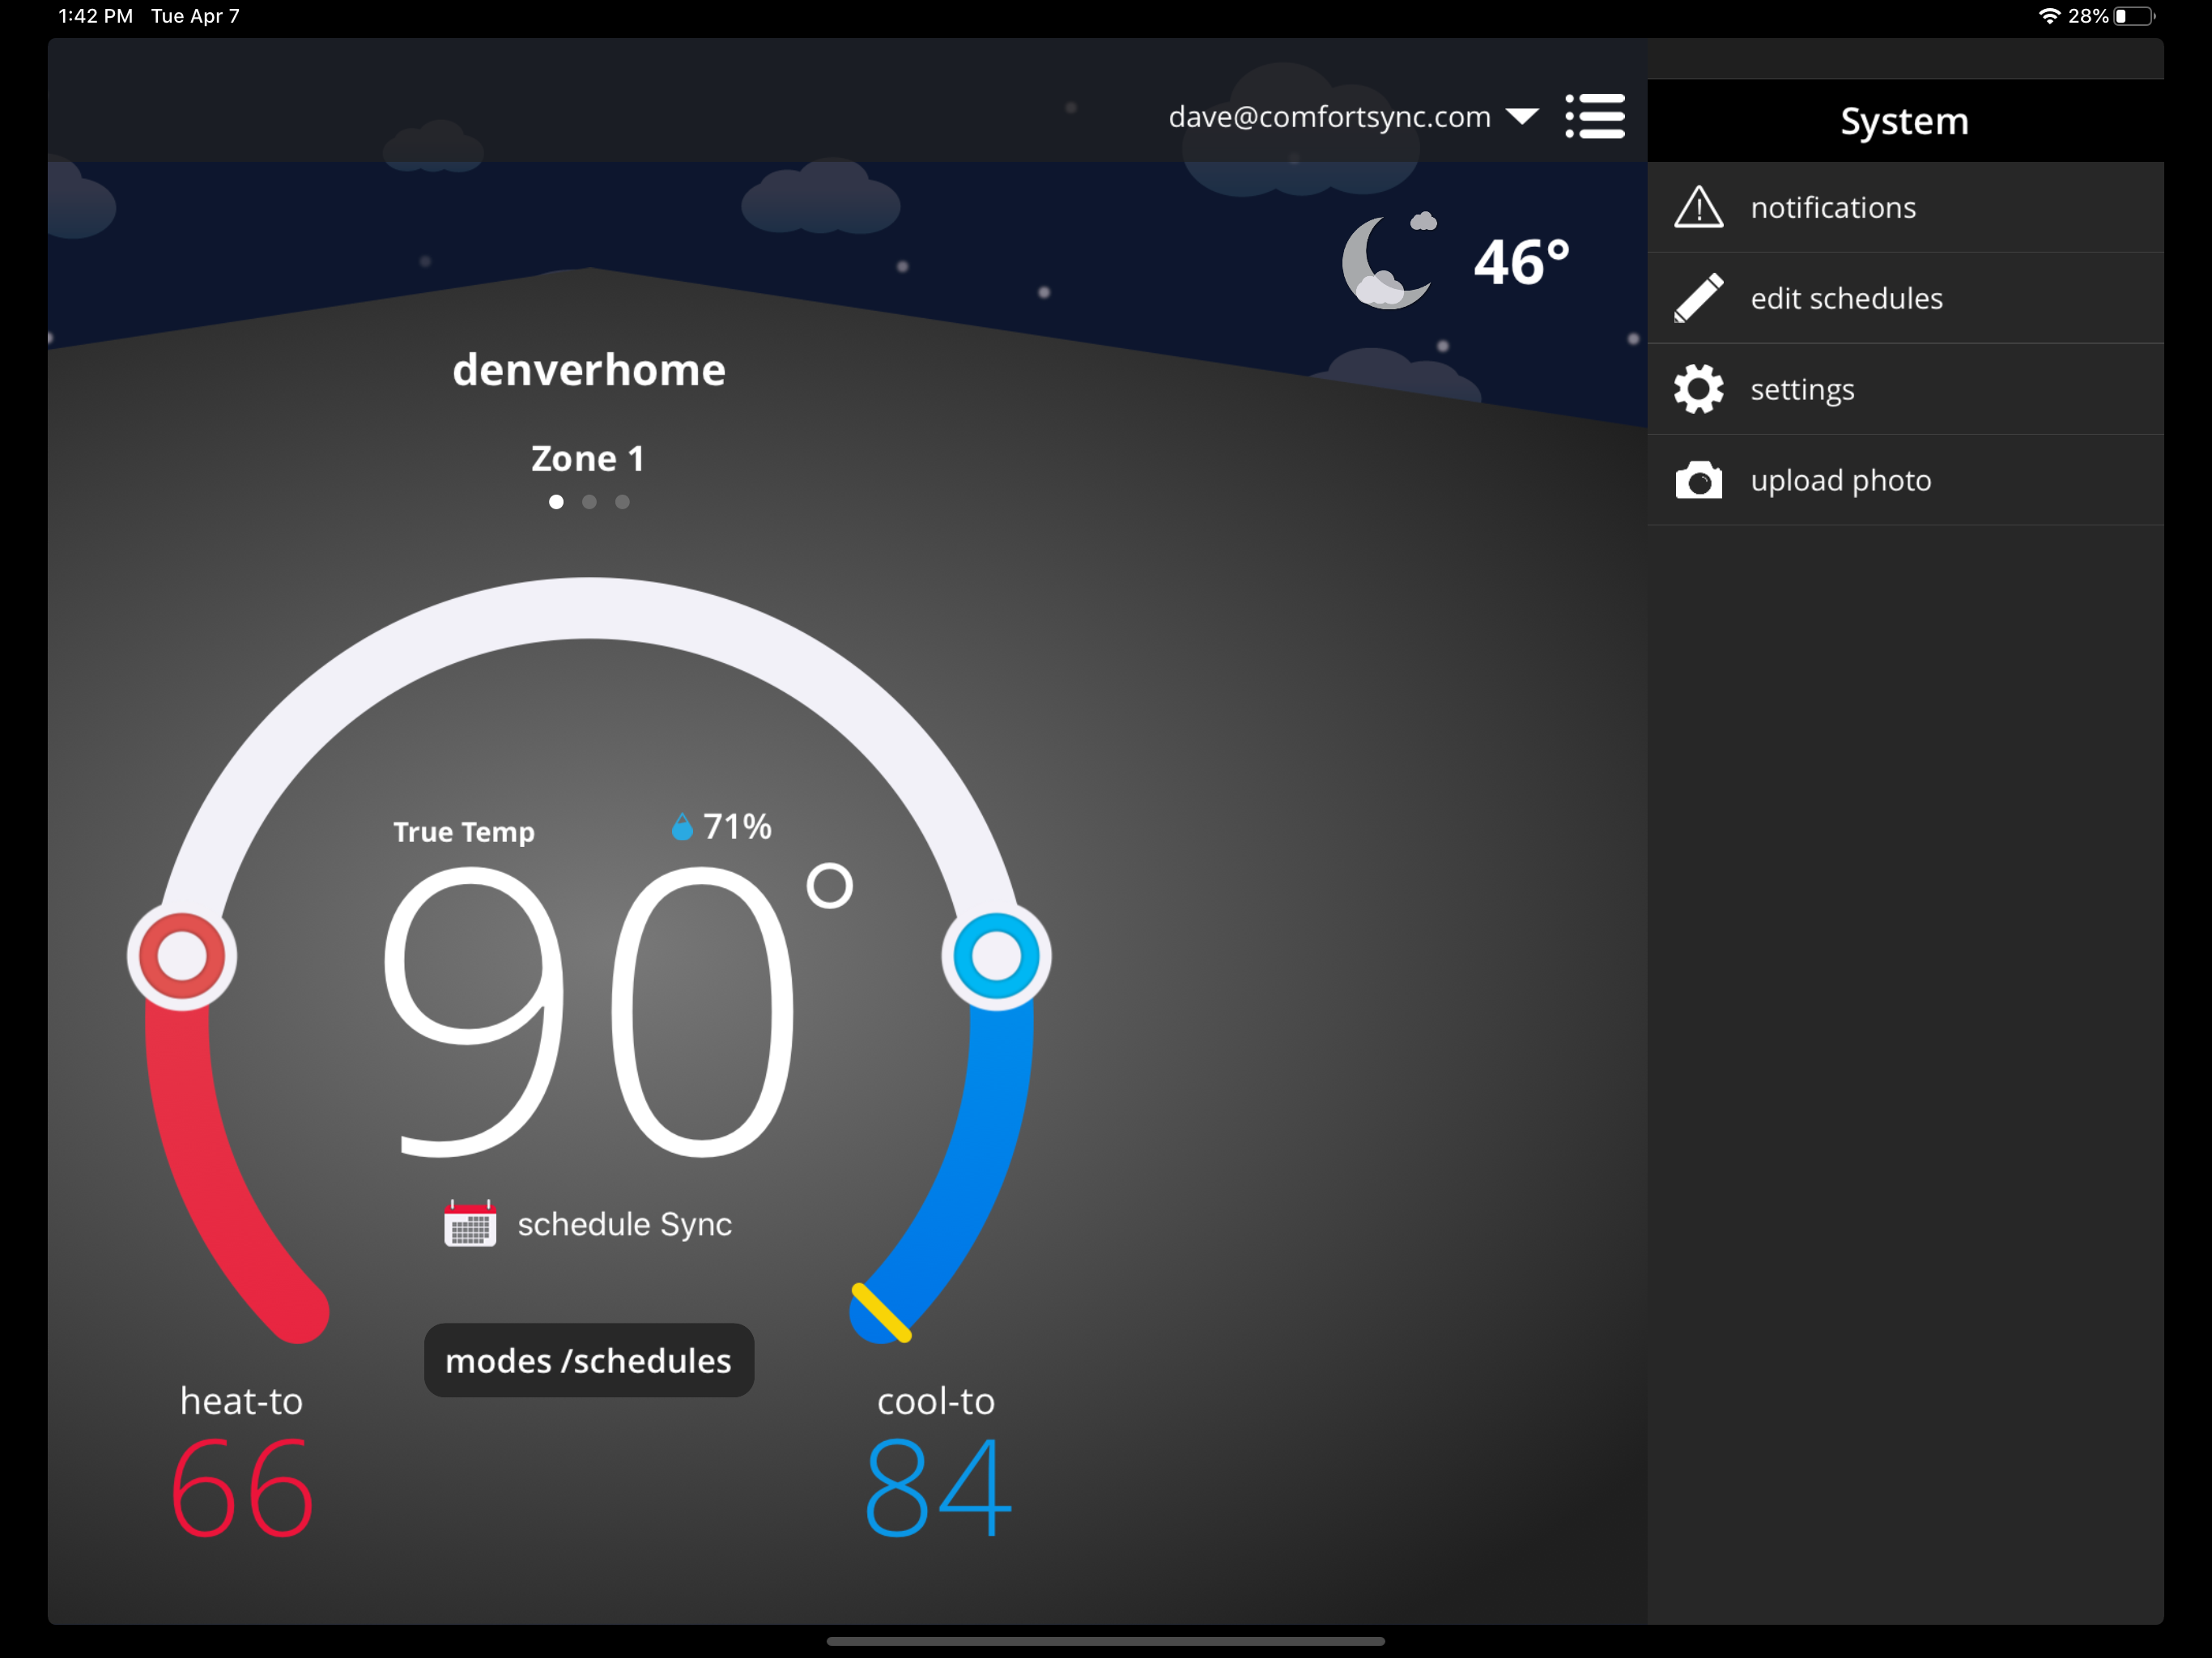Choose the upload photo menu entry
This screenshot has width=2212, height=1658.
1905,481
